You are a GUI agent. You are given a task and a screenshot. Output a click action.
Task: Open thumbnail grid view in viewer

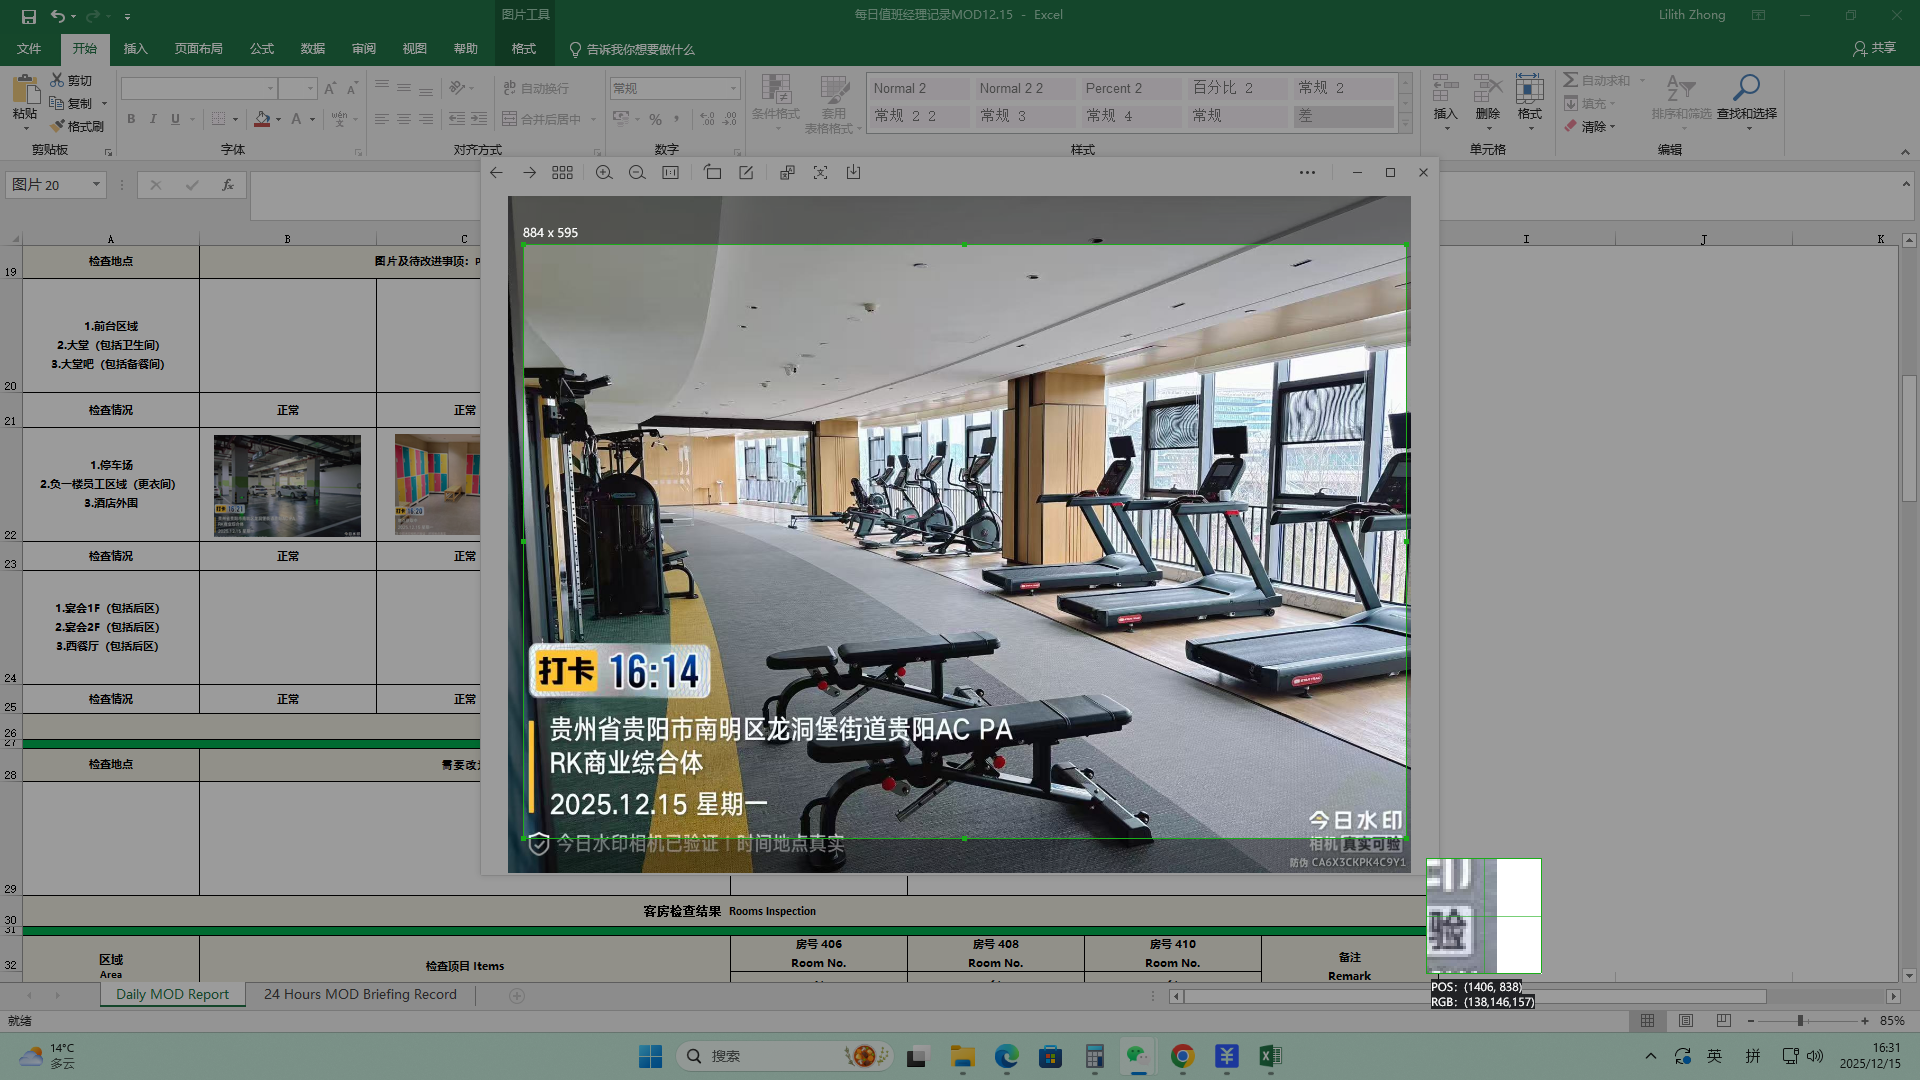click(x=562, y=173)
